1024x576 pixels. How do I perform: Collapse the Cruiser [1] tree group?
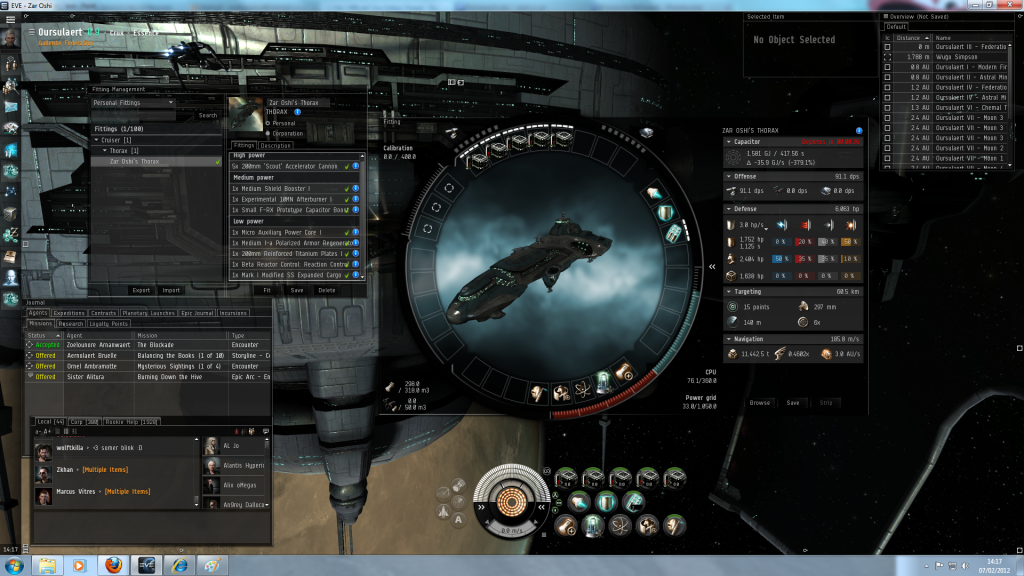click(x=98, y=140)
